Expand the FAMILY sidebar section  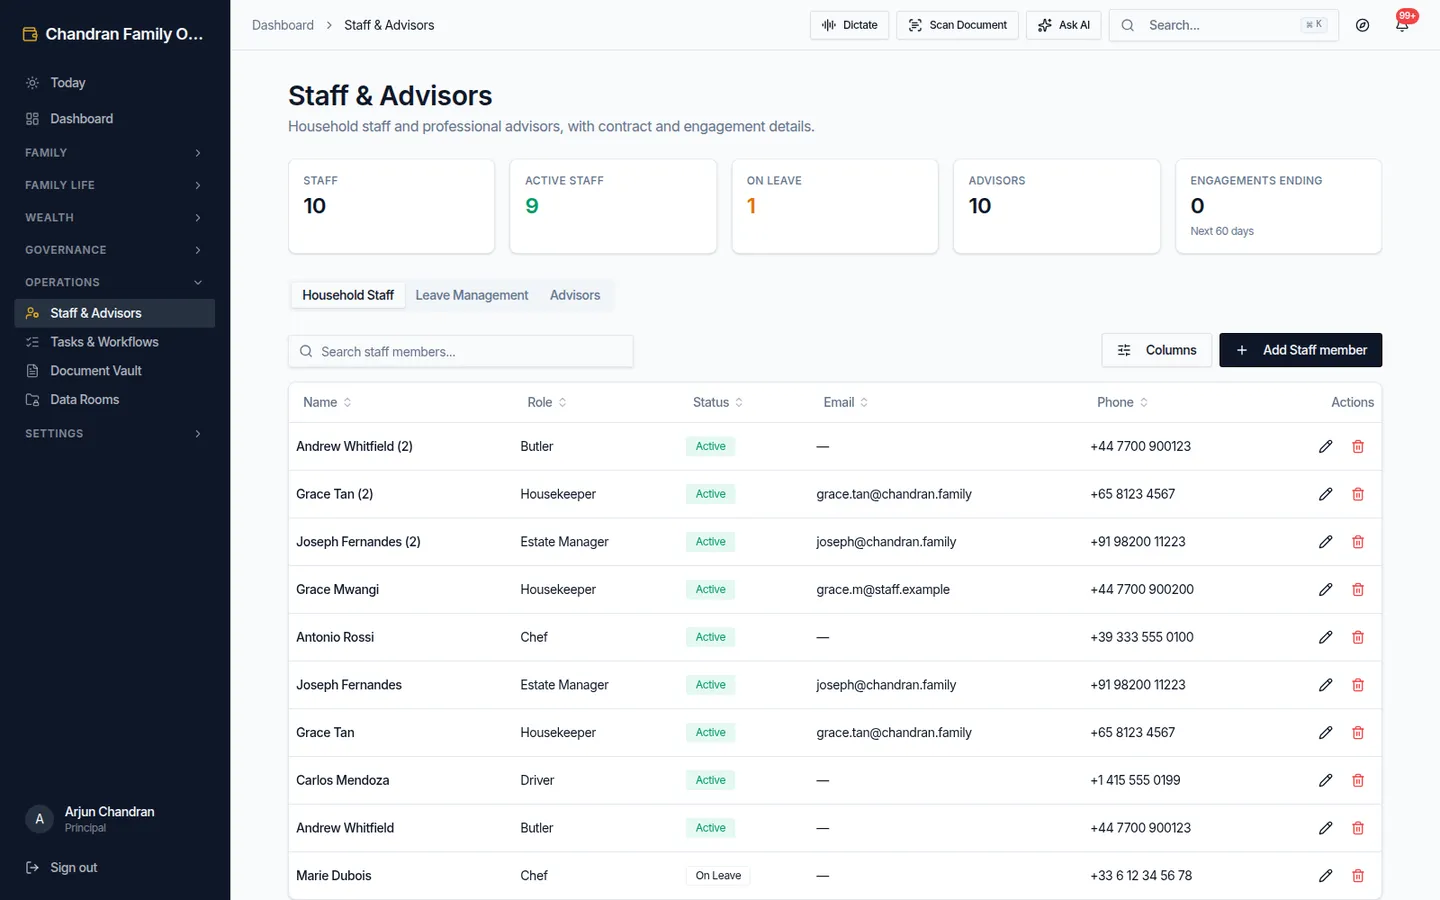click(115, 153)
